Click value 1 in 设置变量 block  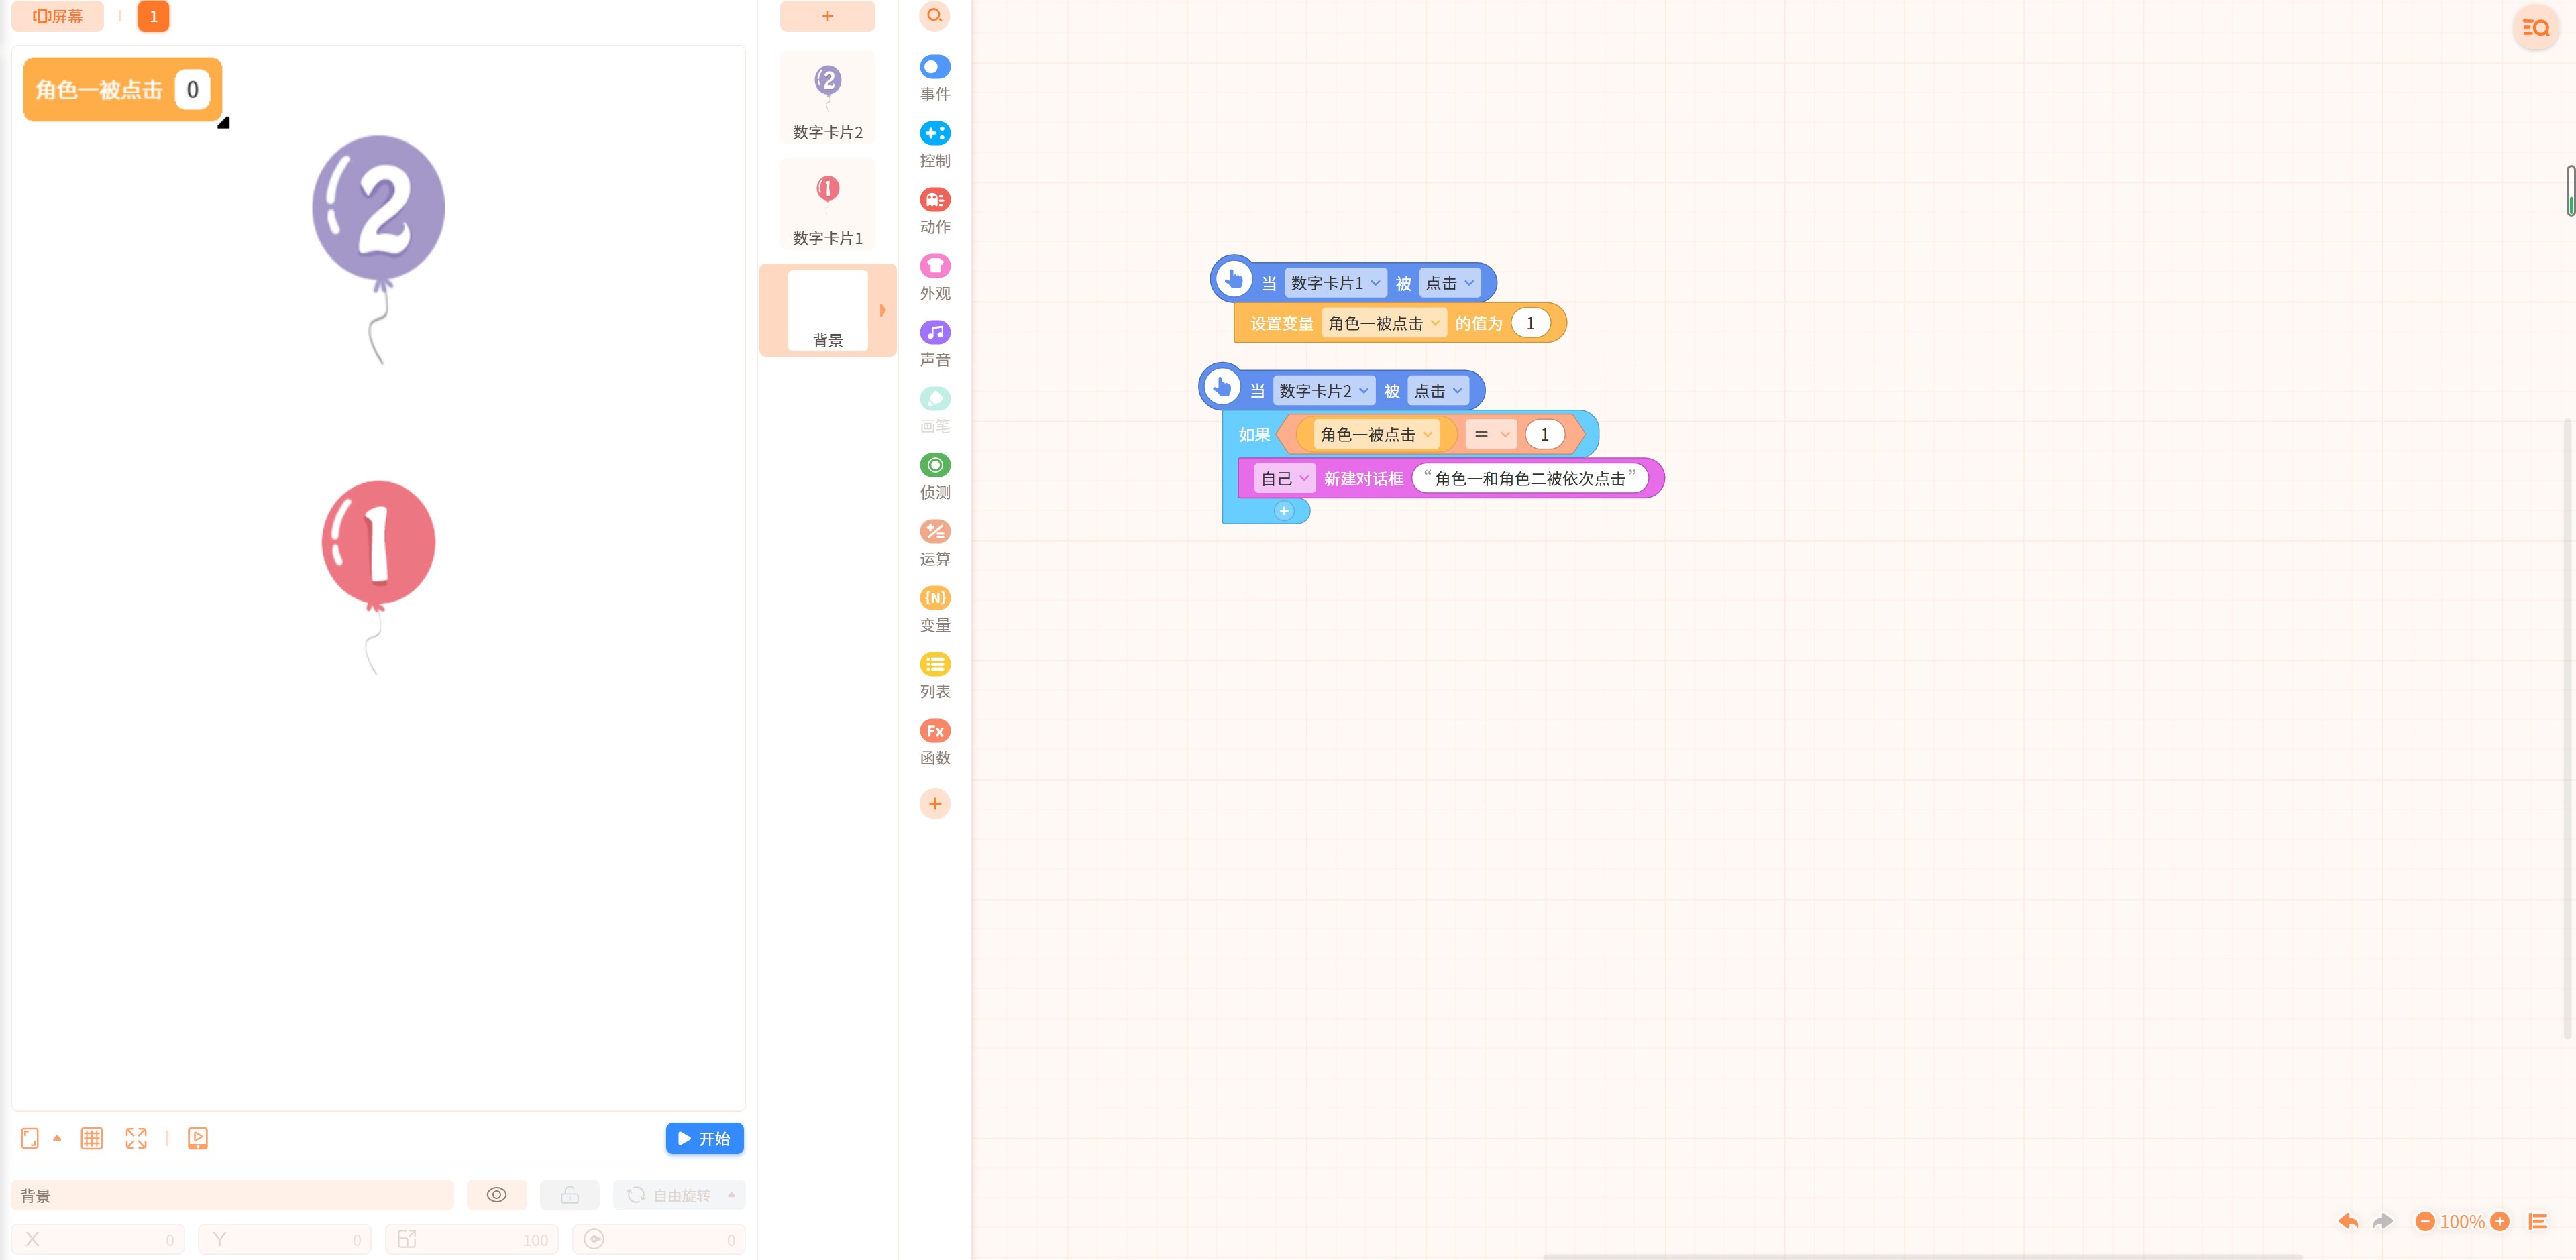(1530, 323)
